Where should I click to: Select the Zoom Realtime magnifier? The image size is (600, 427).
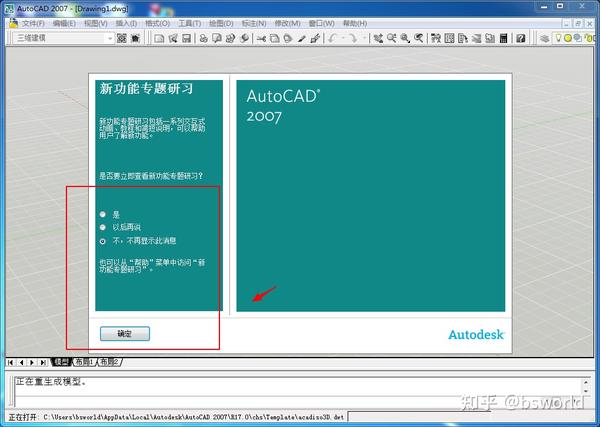[x=391, y=38]
